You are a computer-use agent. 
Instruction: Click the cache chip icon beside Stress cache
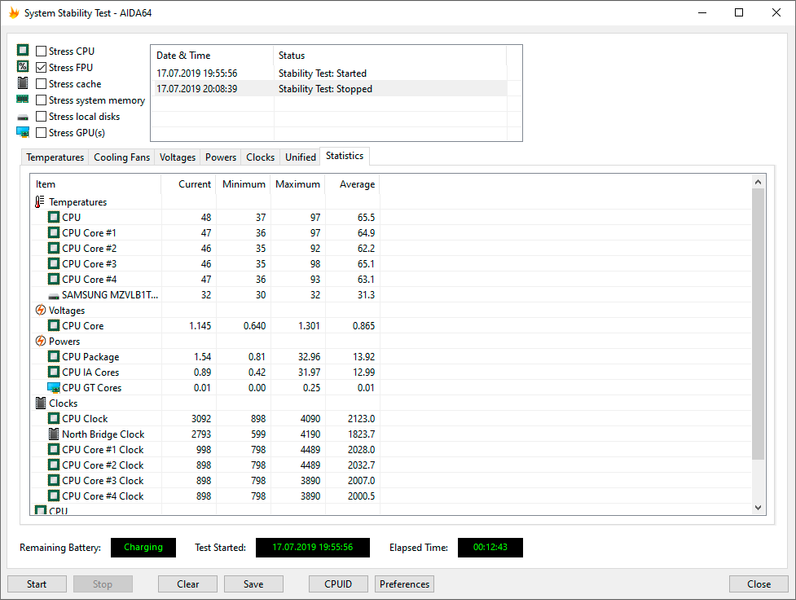pyautogui.click(x=23, y=83)
